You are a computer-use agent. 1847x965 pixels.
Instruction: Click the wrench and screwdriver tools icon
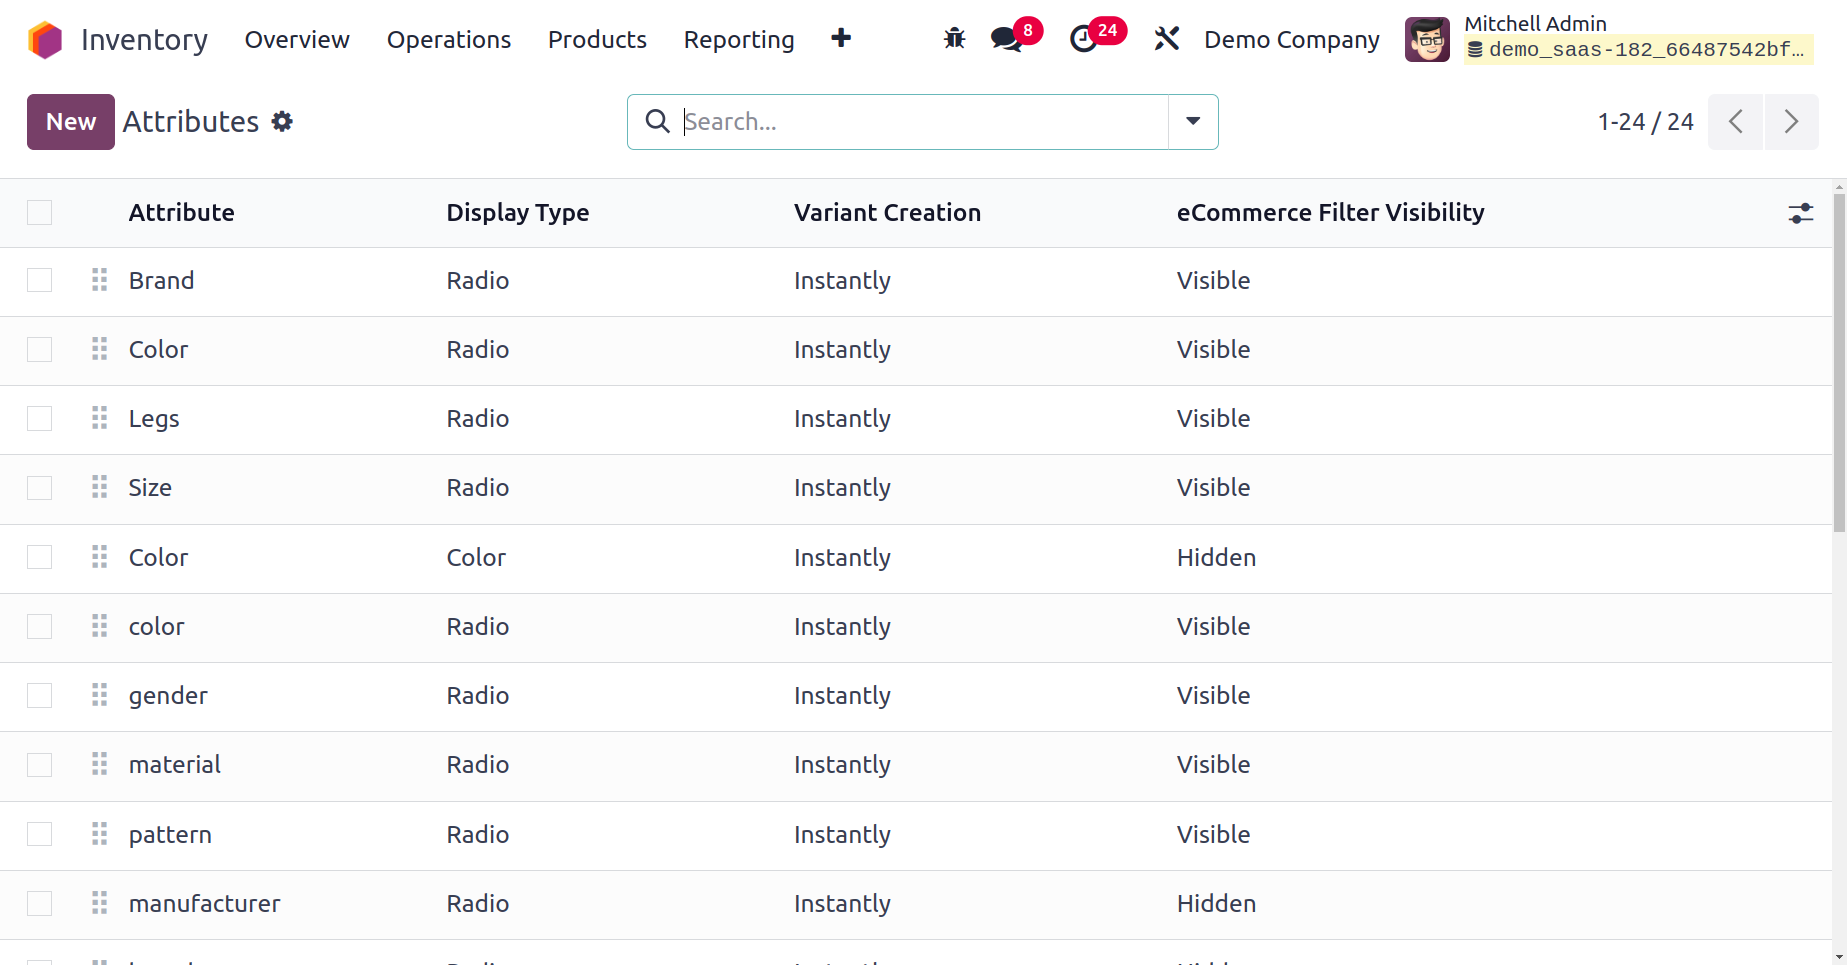click(x=1166, y=39)
